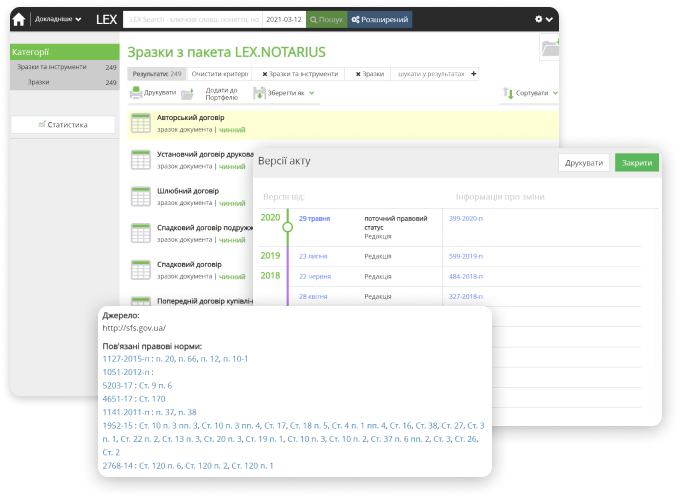
Task: Open the Сортувати sort dropdown
Action: click(530, 93)
